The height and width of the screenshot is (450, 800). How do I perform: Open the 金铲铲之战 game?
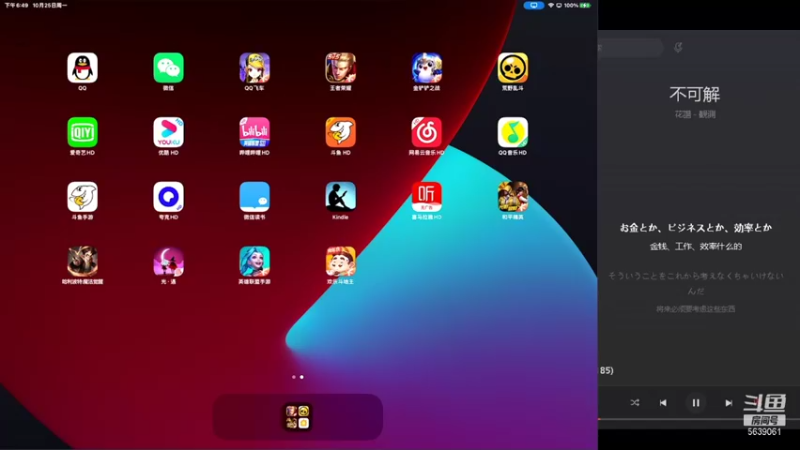click(427, 68)
